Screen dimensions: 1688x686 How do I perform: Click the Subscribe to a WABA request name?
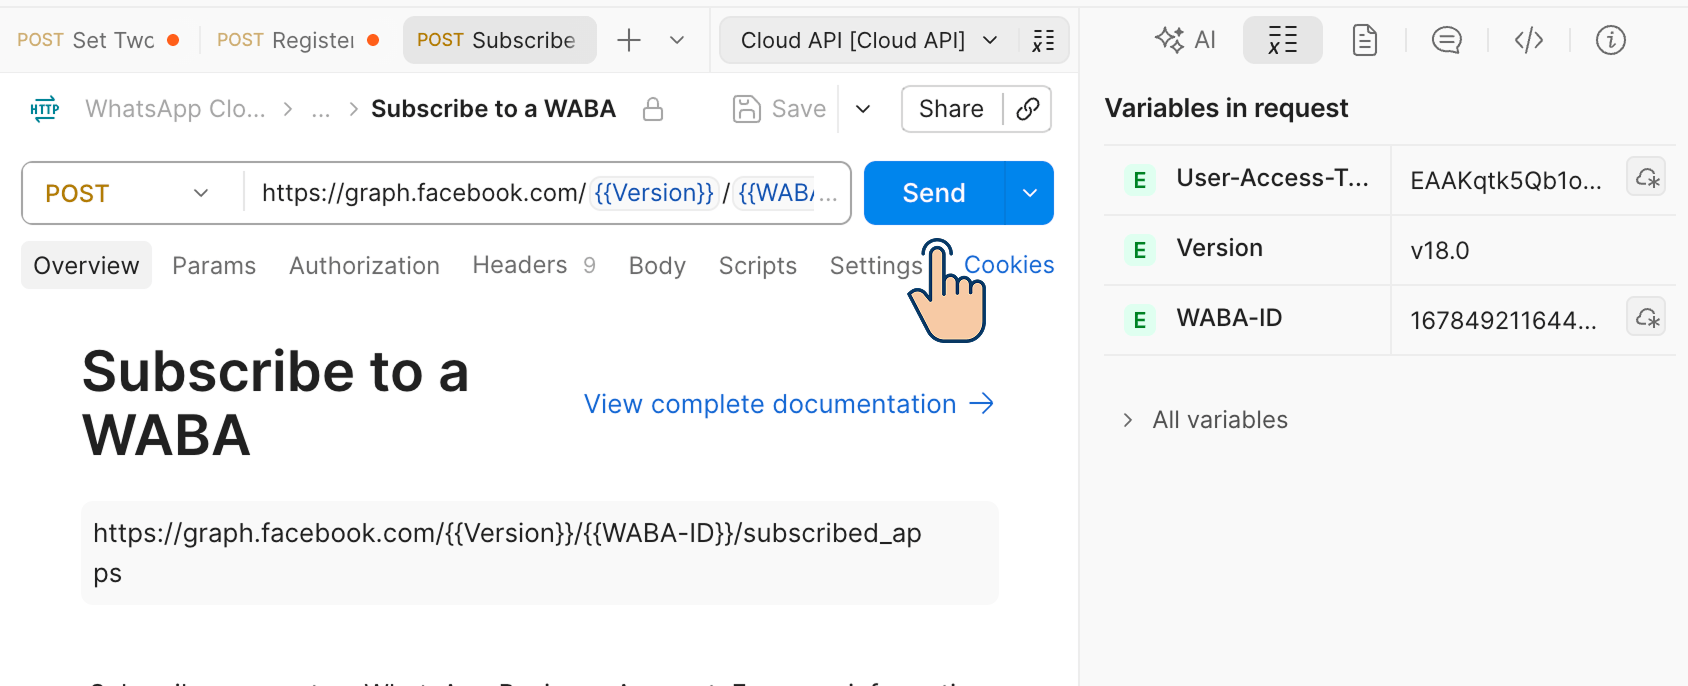[x=493, y=109]
